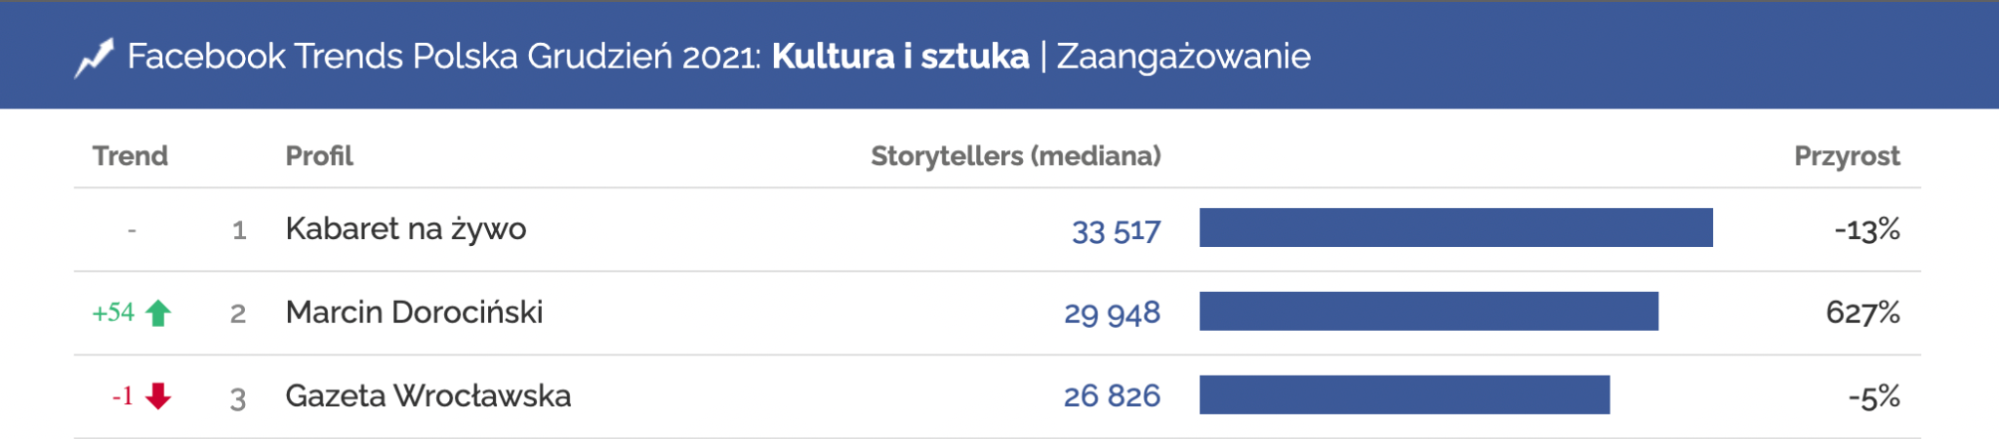
Task: Open the Marcin Dorociński profile
Action: coord(414,312)
